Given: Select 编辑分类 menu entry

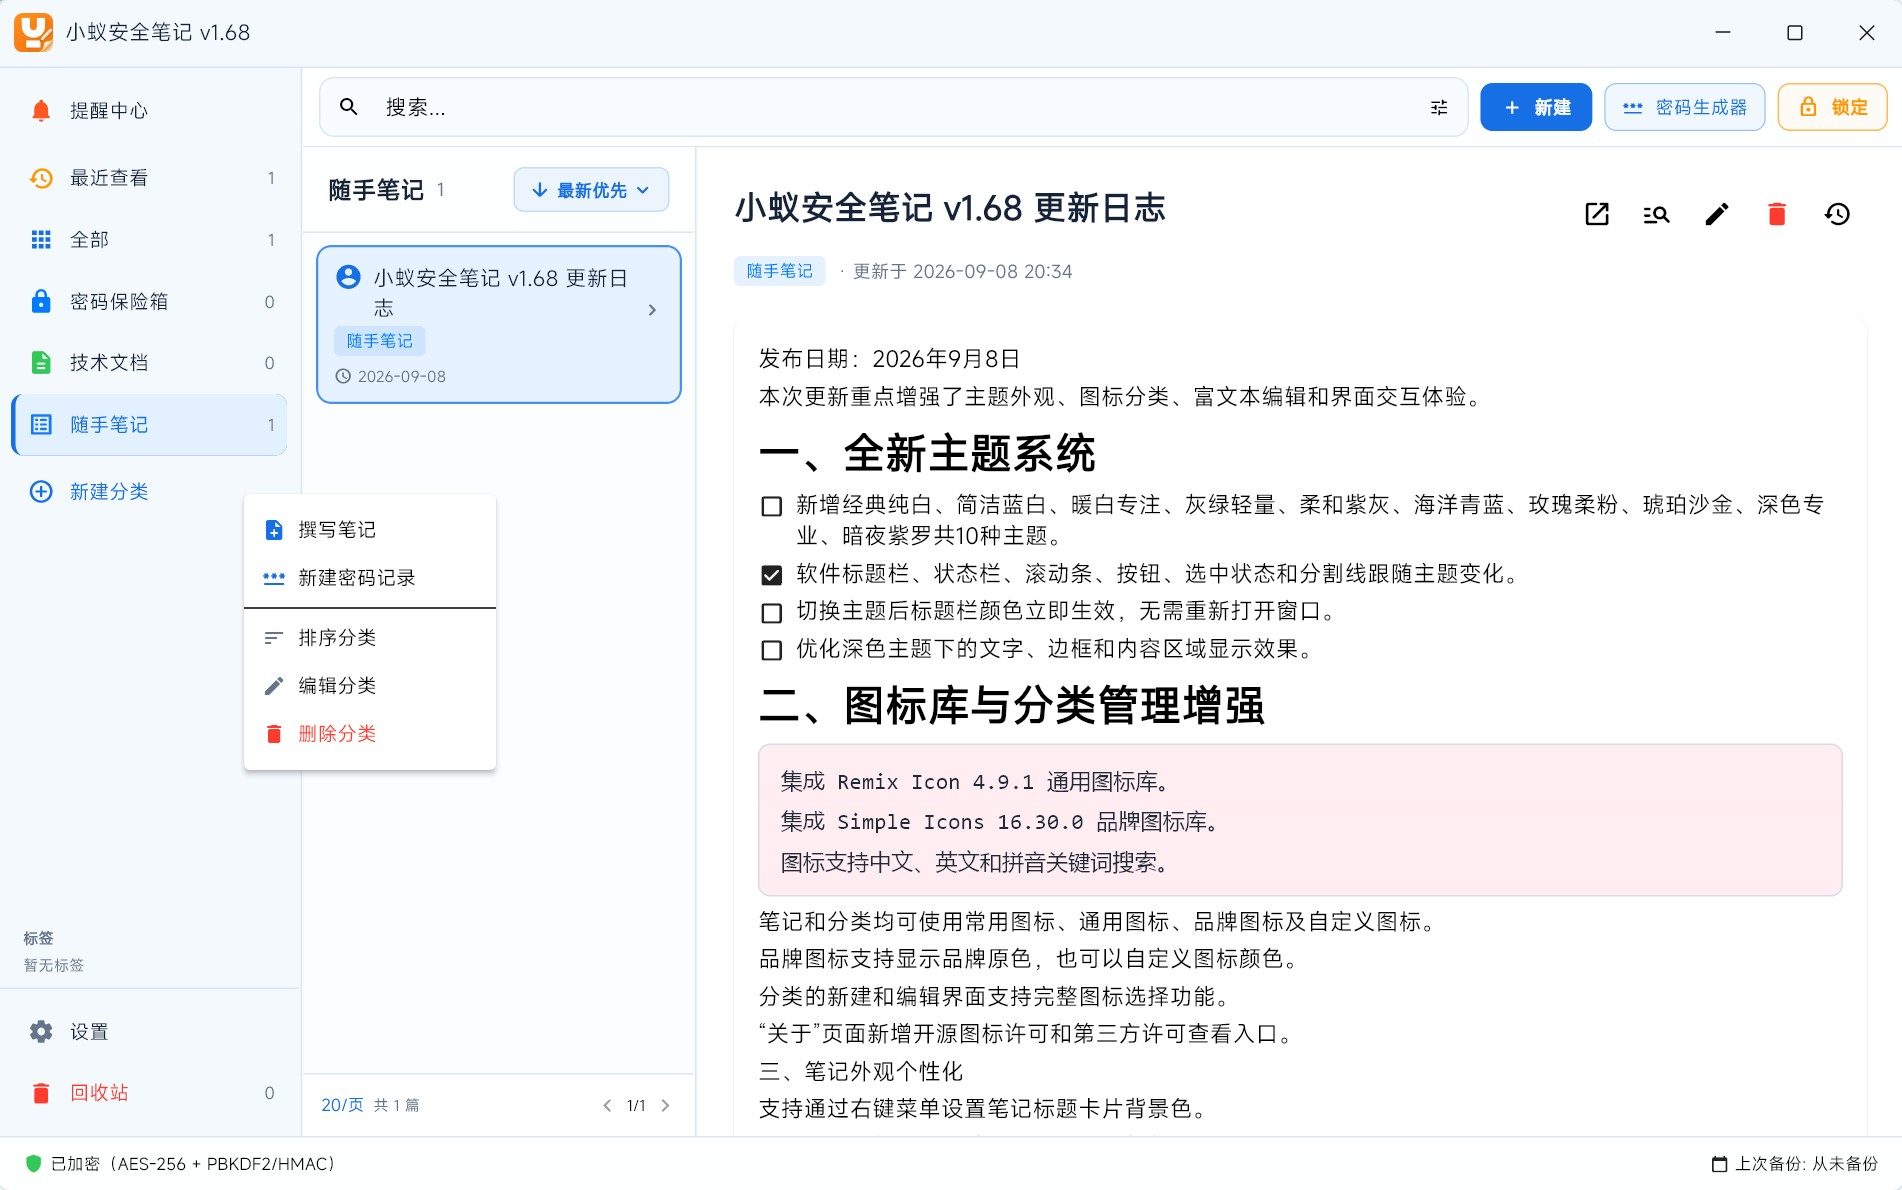Looking at the screenshot, I should click(370, 686).
